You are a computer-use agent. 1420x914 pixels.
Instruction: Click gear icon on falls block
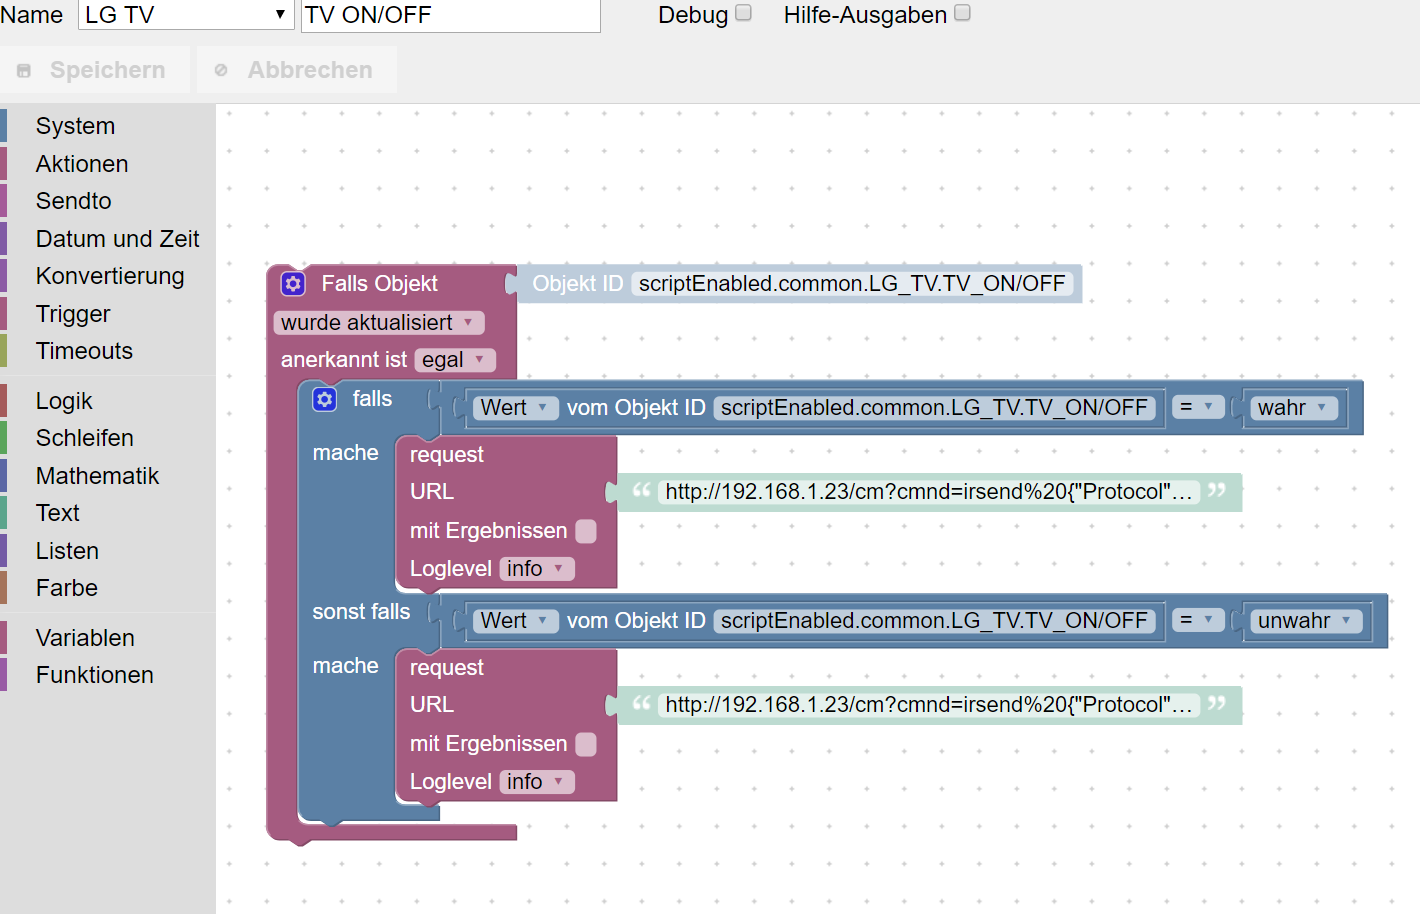pos(325,399)
